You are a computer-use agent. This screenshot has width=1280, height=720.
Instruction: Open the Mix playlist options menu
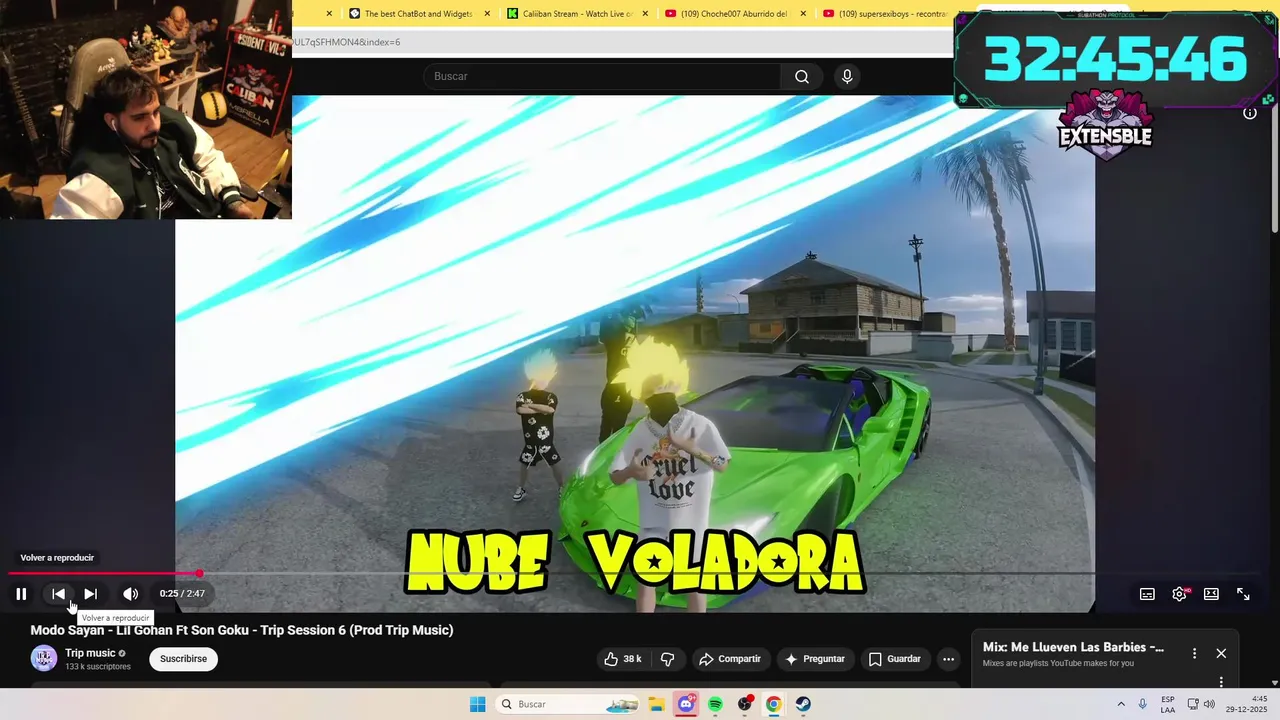pyautogui.click(x=1194, y=653)
